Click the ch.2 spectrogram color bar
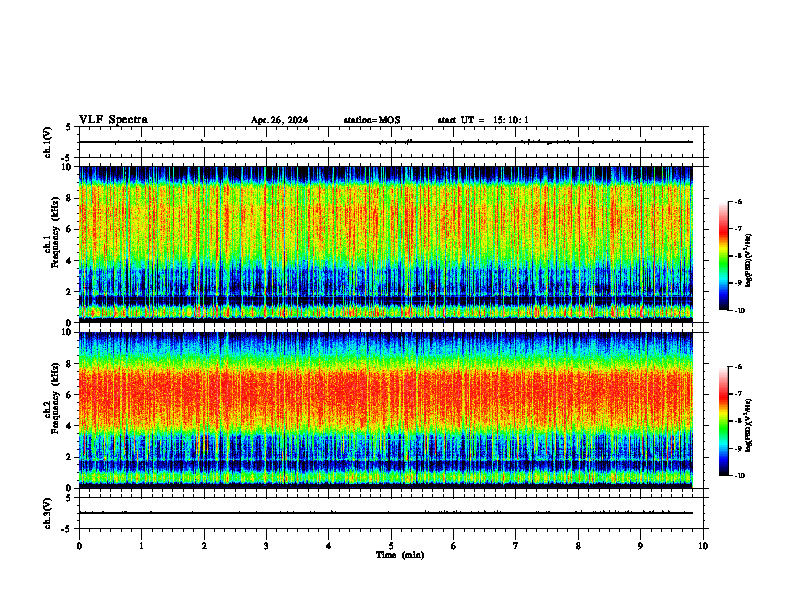This screenshot has height=612, width=792. [724, 421]
